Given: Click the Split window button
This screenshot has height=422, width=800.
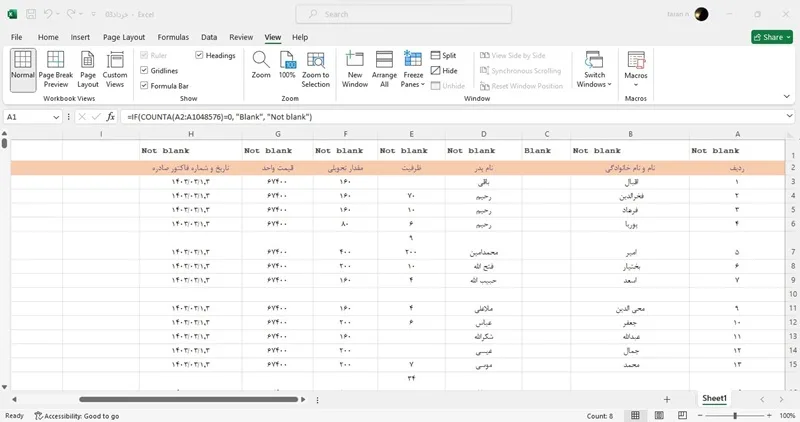Looking at the screenshot, I should 443,55.
